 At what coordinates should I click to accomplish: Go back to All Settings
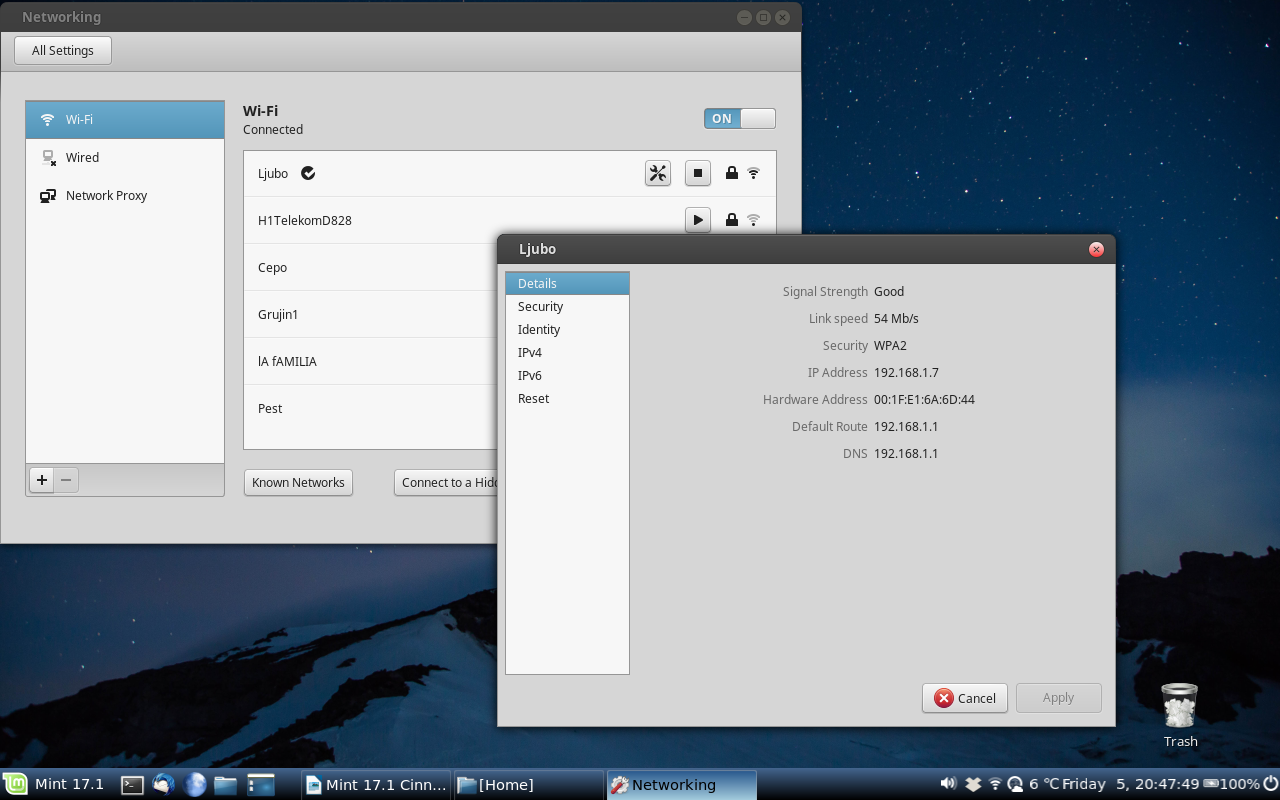[x=63, y=51]
